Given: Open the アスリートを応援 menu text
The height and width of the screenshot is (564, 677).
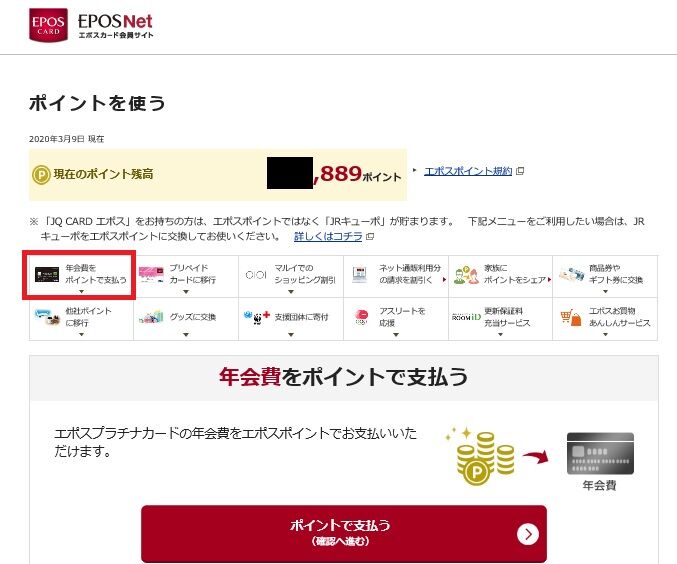Looking at the screenshot, I should point(402,317).
